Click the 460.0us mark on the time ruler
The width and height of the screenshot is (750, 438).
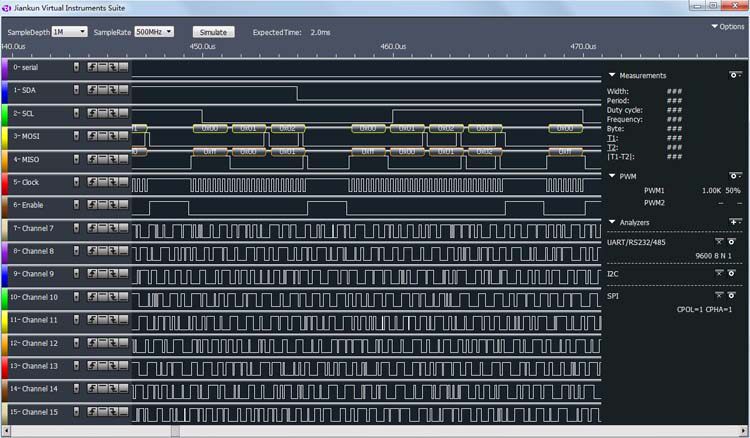pos(393,46)
